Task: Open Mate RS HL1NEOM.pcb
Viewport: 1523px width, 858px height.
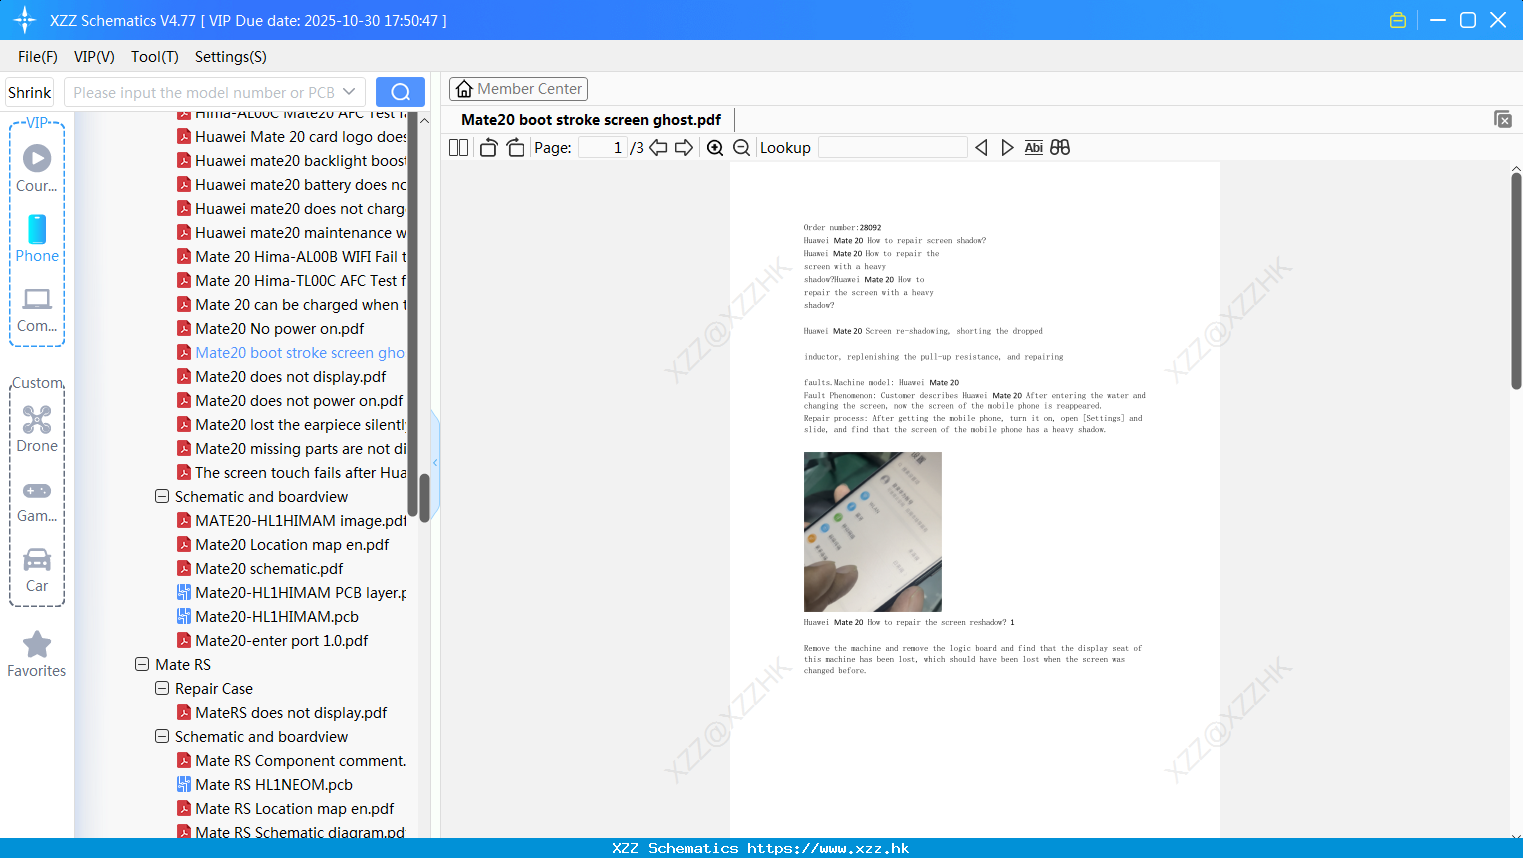Action: 273,784
